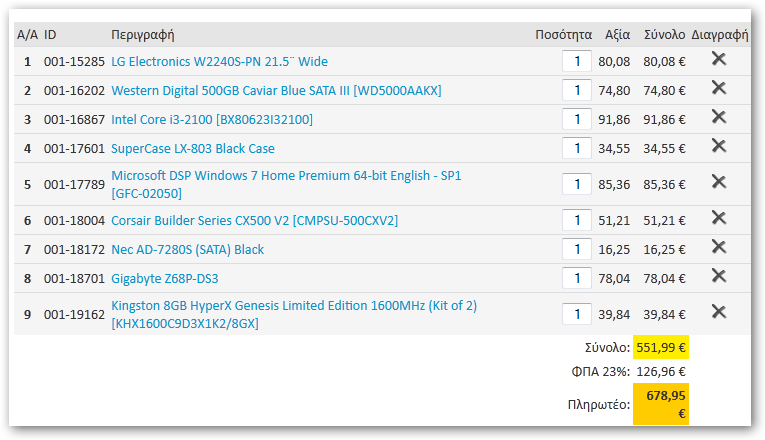Viewport: 765px width, 440px height.
Task: Open Western Digital 500GB Caviar Blue link
Action: (x=276, y=90)
